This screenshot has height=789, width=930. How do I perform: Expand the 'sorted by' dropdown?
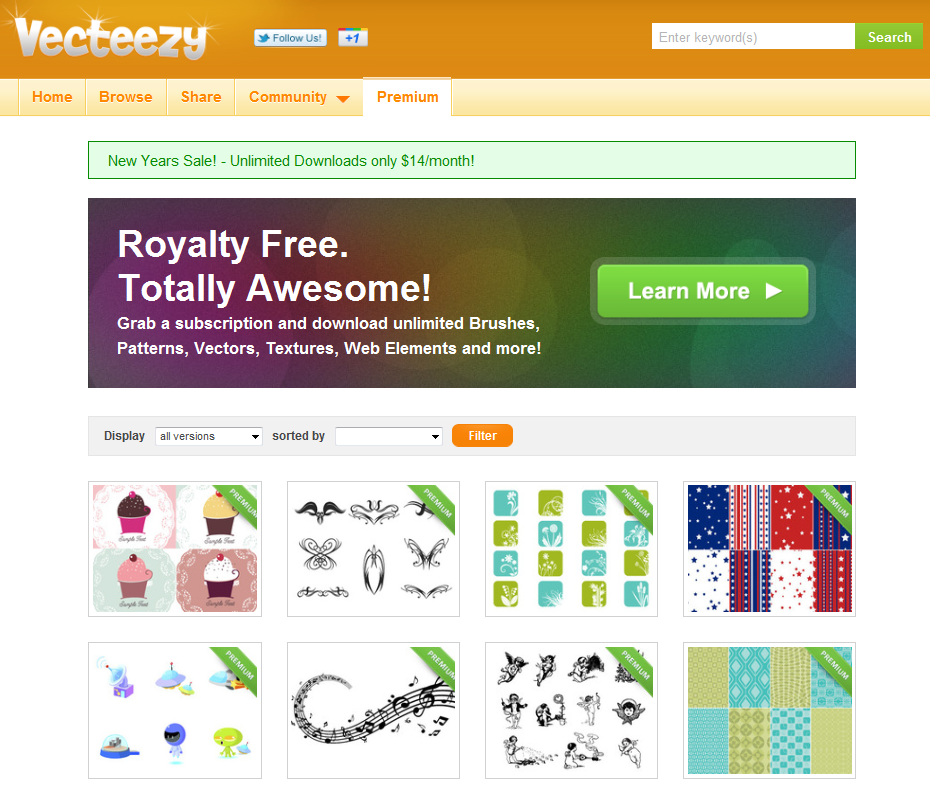(x=388, y=436)
